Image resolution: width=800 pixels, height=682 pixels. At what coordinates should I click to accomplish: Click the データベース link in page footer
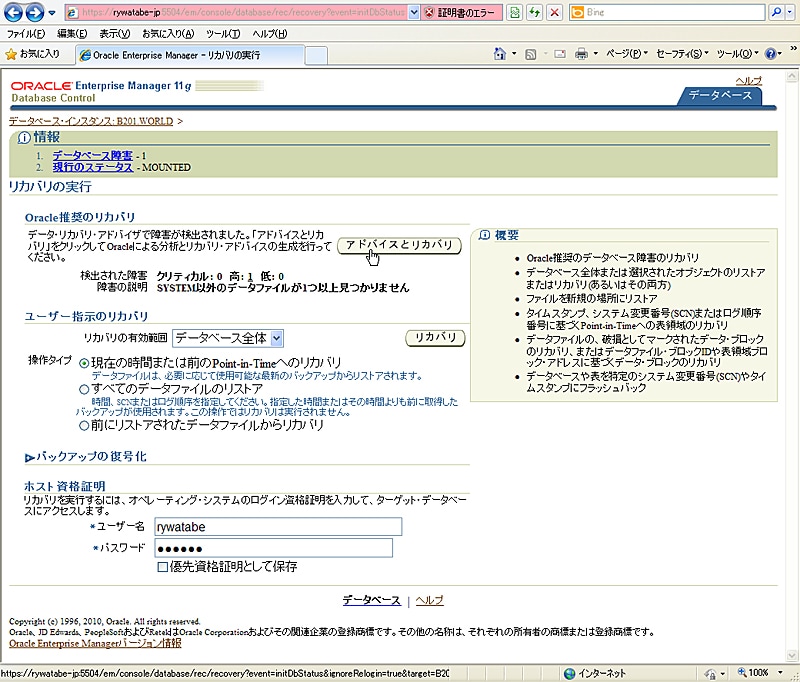[x=371, y=600]
